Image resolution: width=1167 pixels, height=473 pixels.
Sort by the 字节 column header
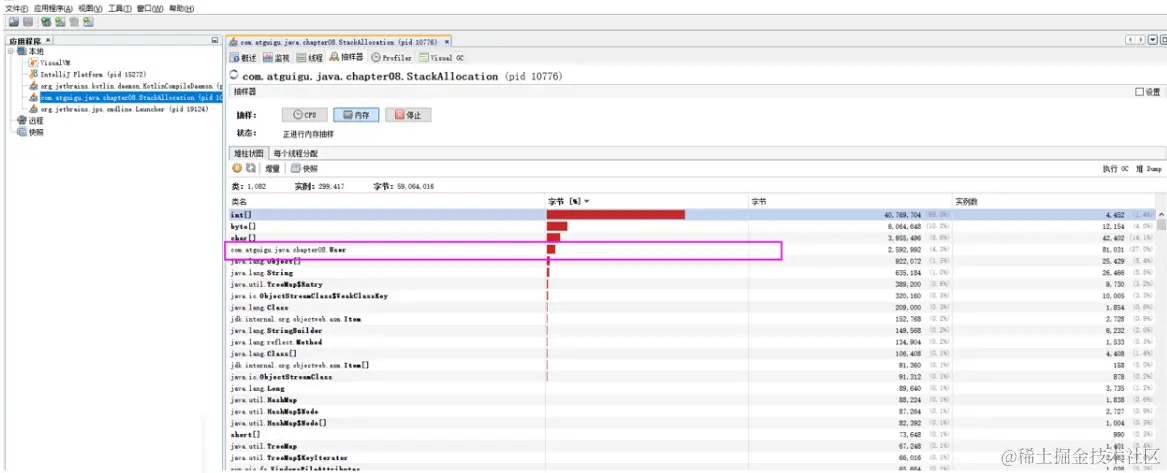850,202
